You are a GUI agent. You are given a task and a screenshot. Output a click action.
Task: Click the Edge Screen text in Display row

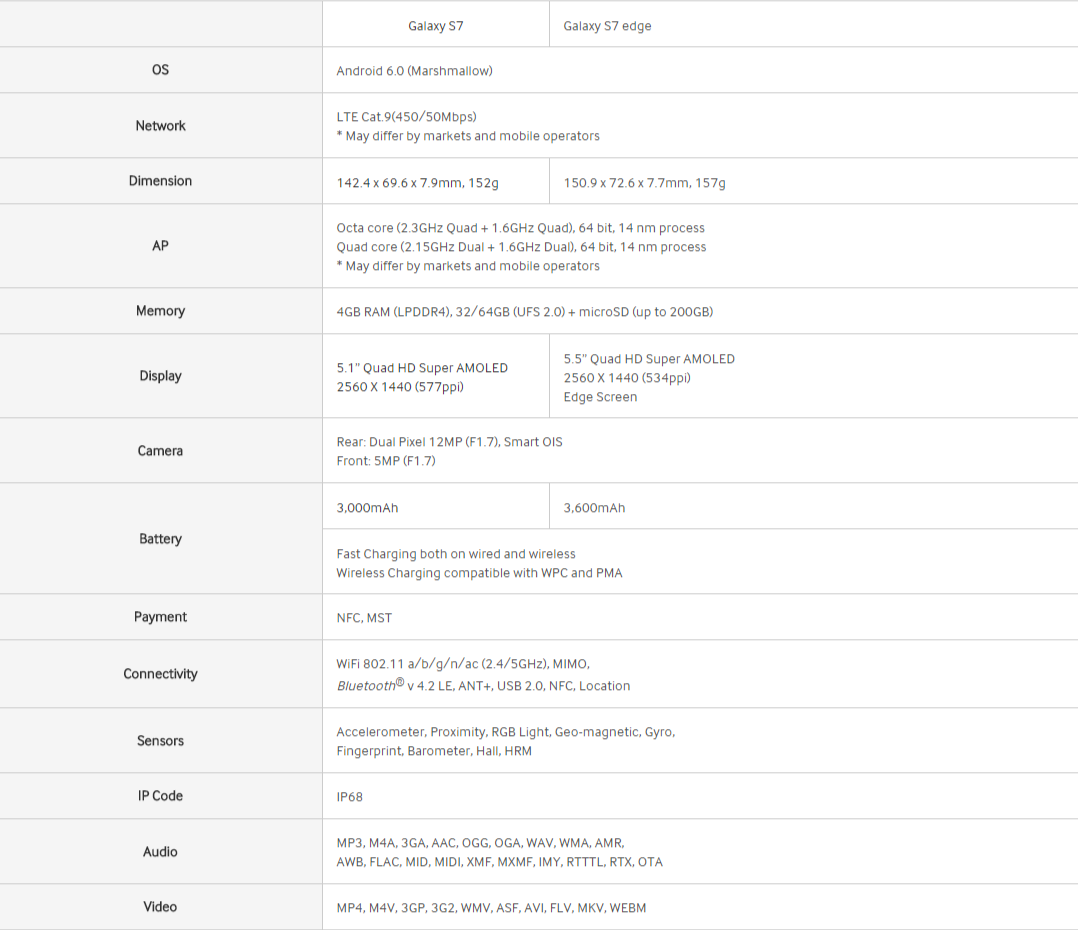[600, 397]
